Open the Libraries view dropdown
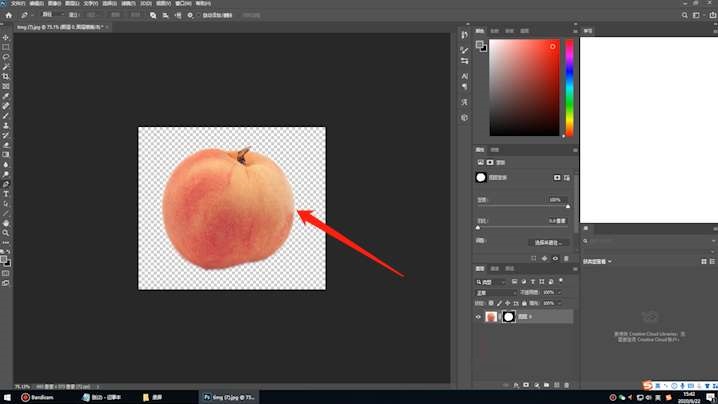This screenshot has width=718, height=404. (597, 262)
